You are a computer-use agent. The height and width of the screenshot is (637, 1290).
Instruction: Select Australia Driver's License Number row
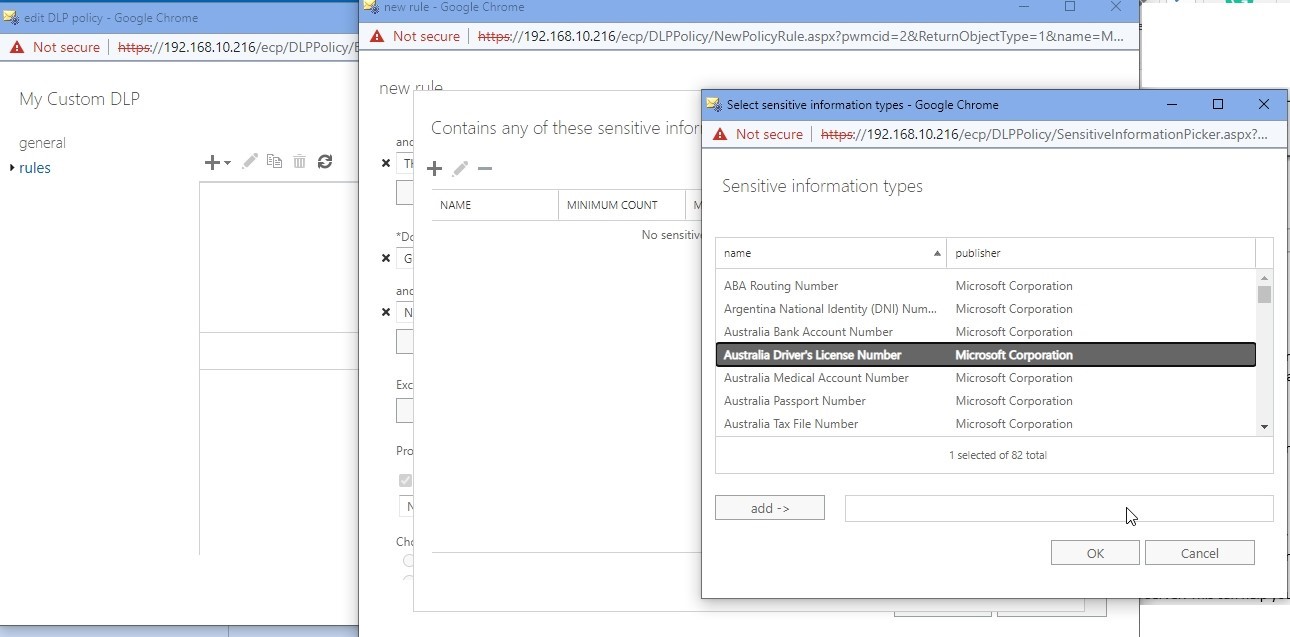tap(986, 355)
